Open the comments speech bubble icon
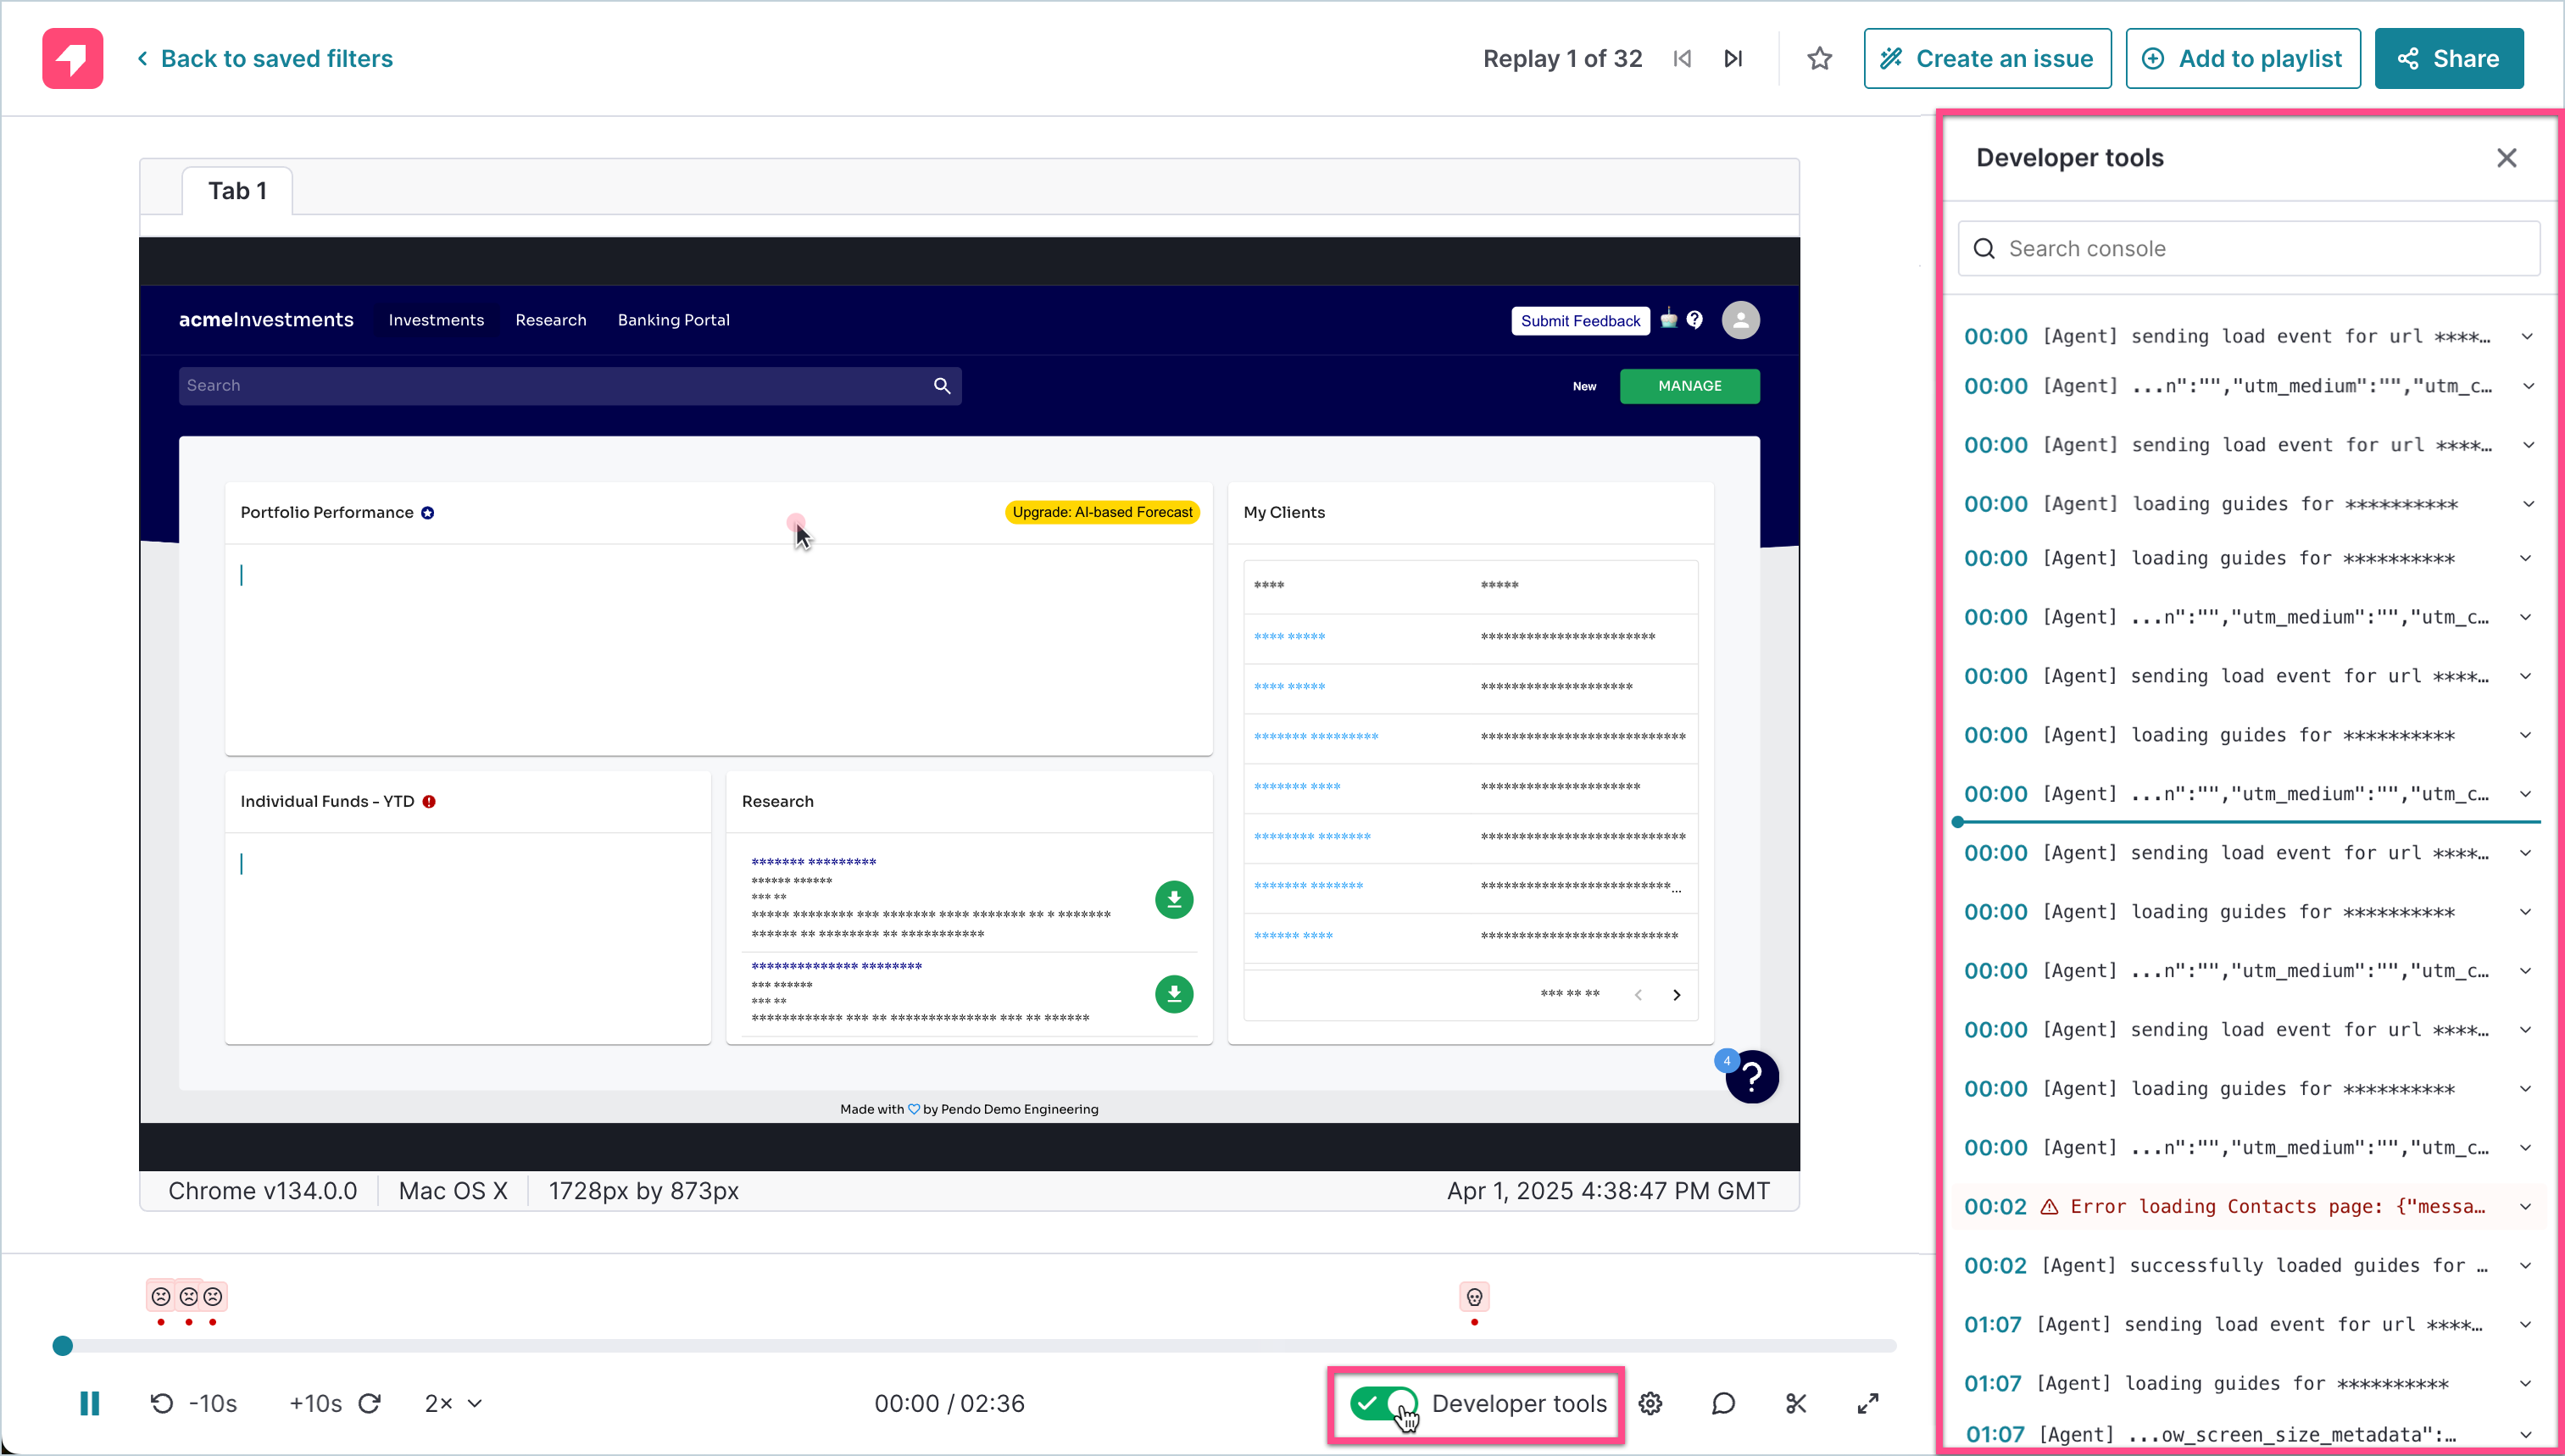This screenshot has width=2565, height=1456. coord(1723,1404)
